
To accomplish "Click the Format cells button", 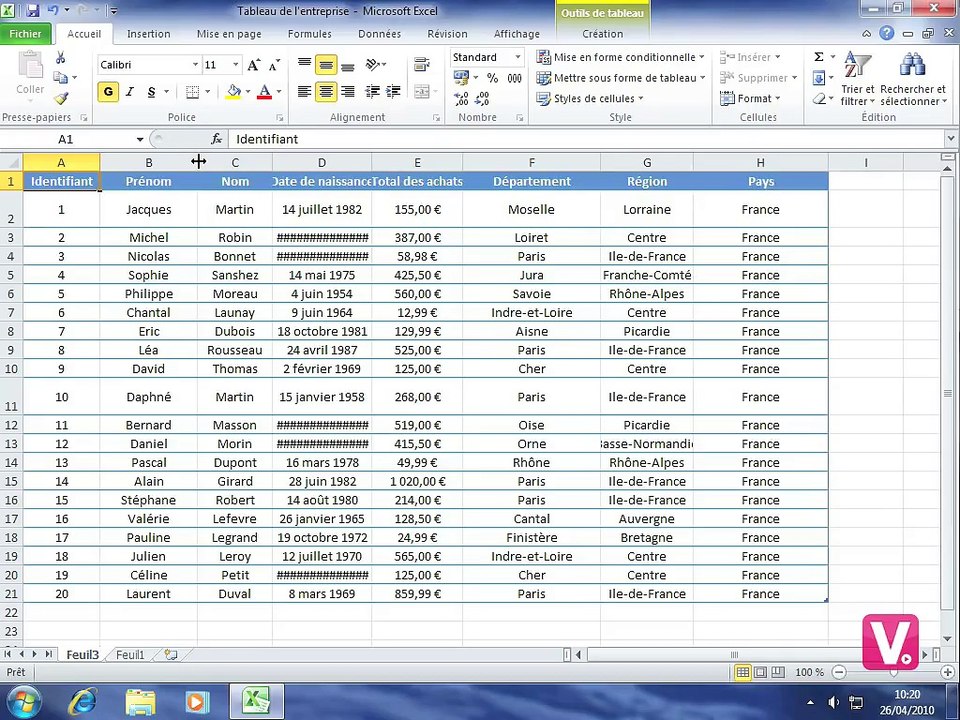I will click(x=751, y=99).
